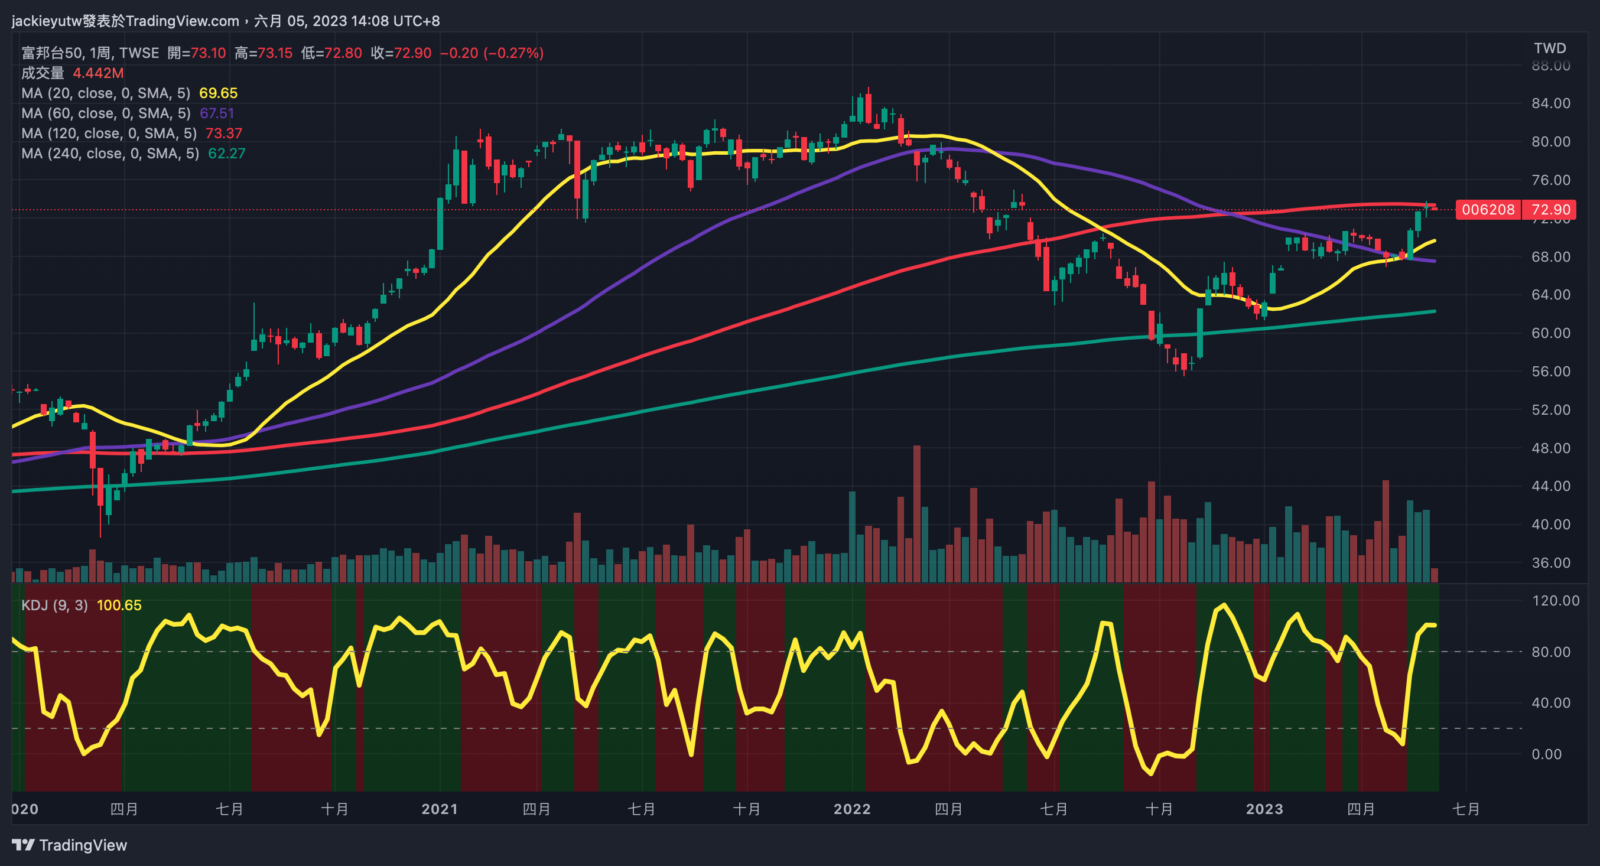Click the 2022 label on time axis

(x=852, y=809)
